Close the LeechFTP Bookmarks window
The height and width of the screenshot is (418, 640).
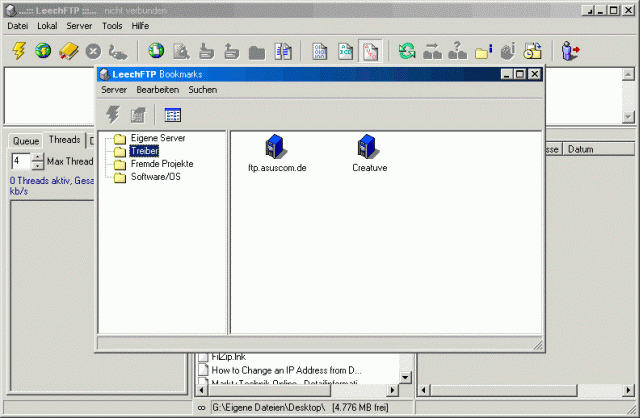(x=534, y=74)
